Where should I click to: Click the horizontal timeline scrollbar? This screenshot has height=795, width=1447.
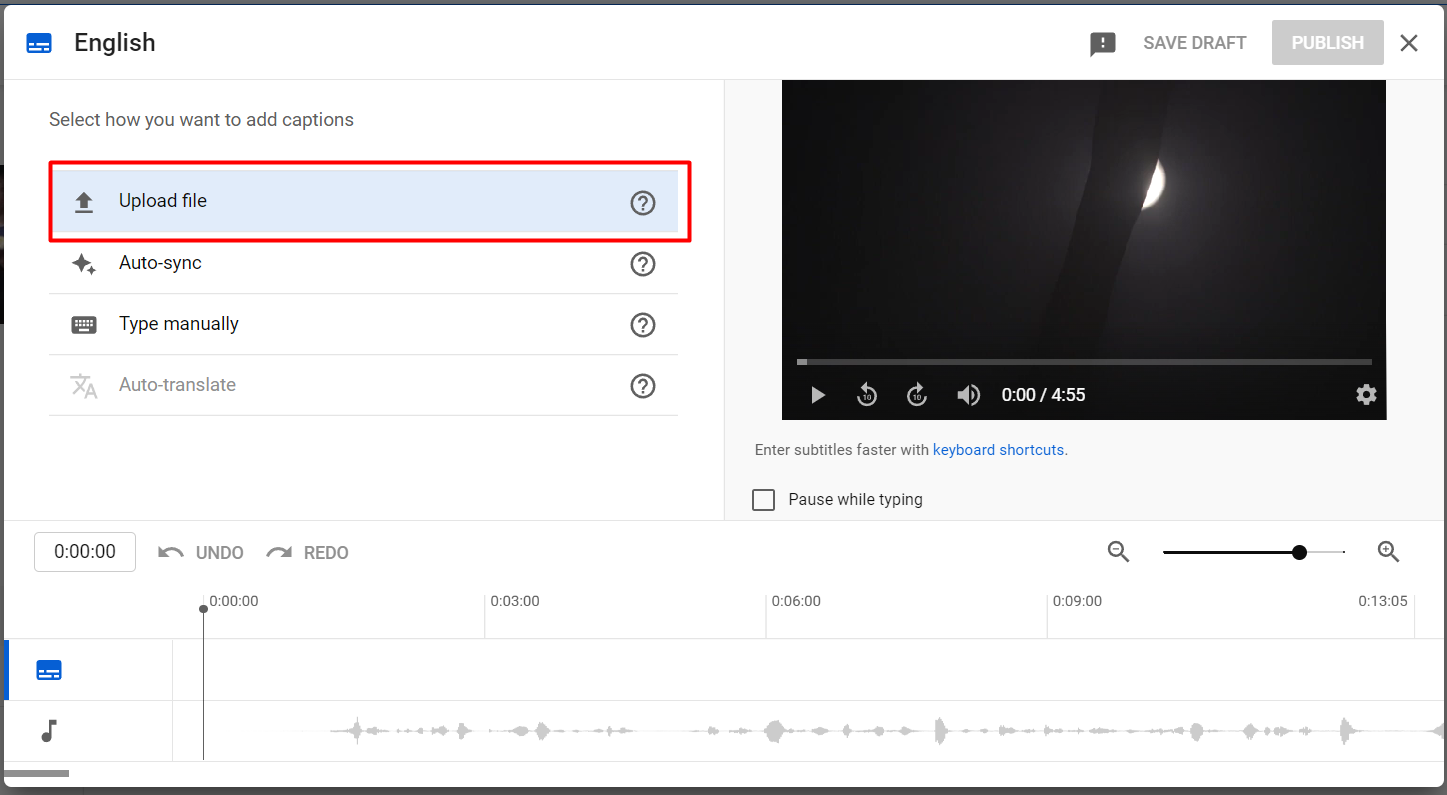pyautogui.click(x=37, y=773)
